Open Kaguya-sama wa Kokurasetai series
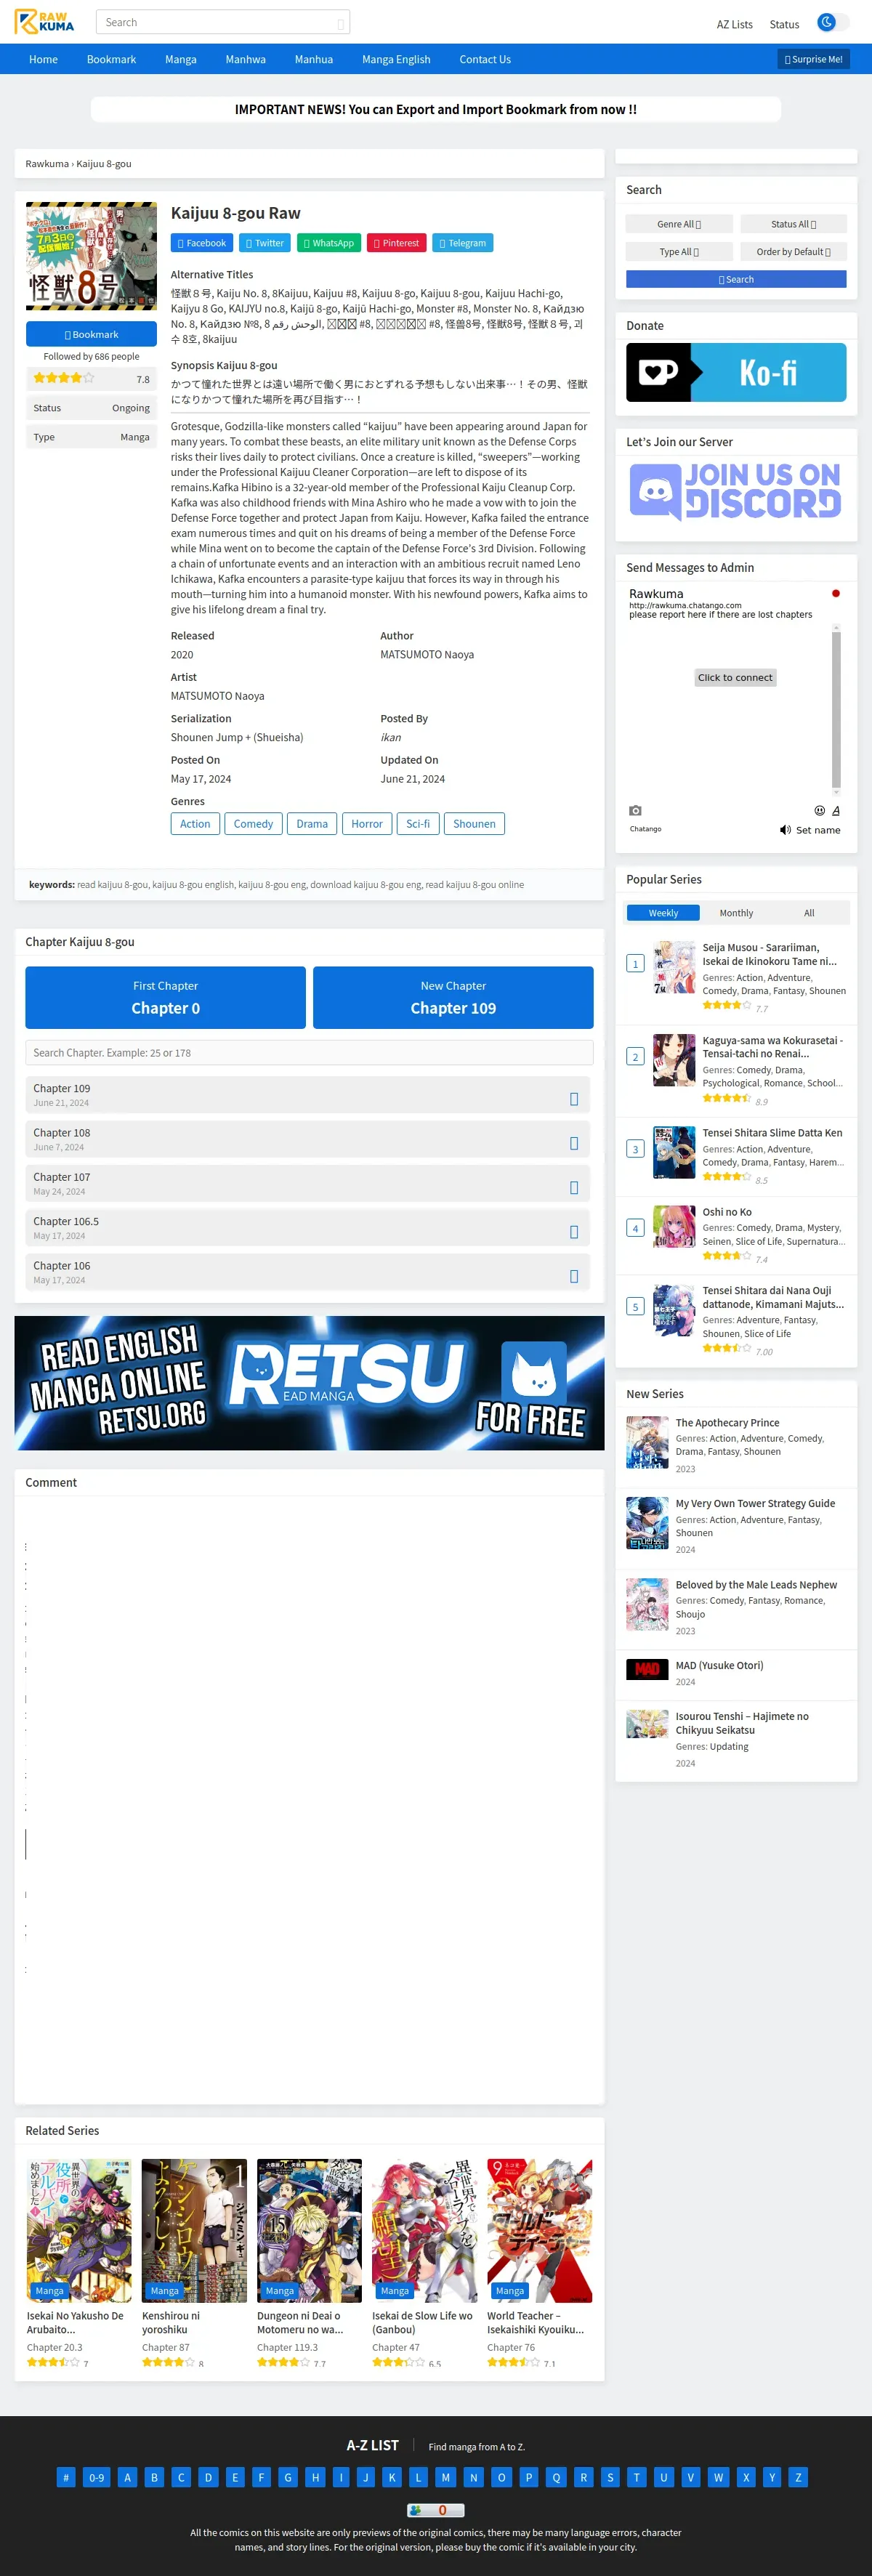Viewport: 872px width, 2576px height. pos(772,1047)
